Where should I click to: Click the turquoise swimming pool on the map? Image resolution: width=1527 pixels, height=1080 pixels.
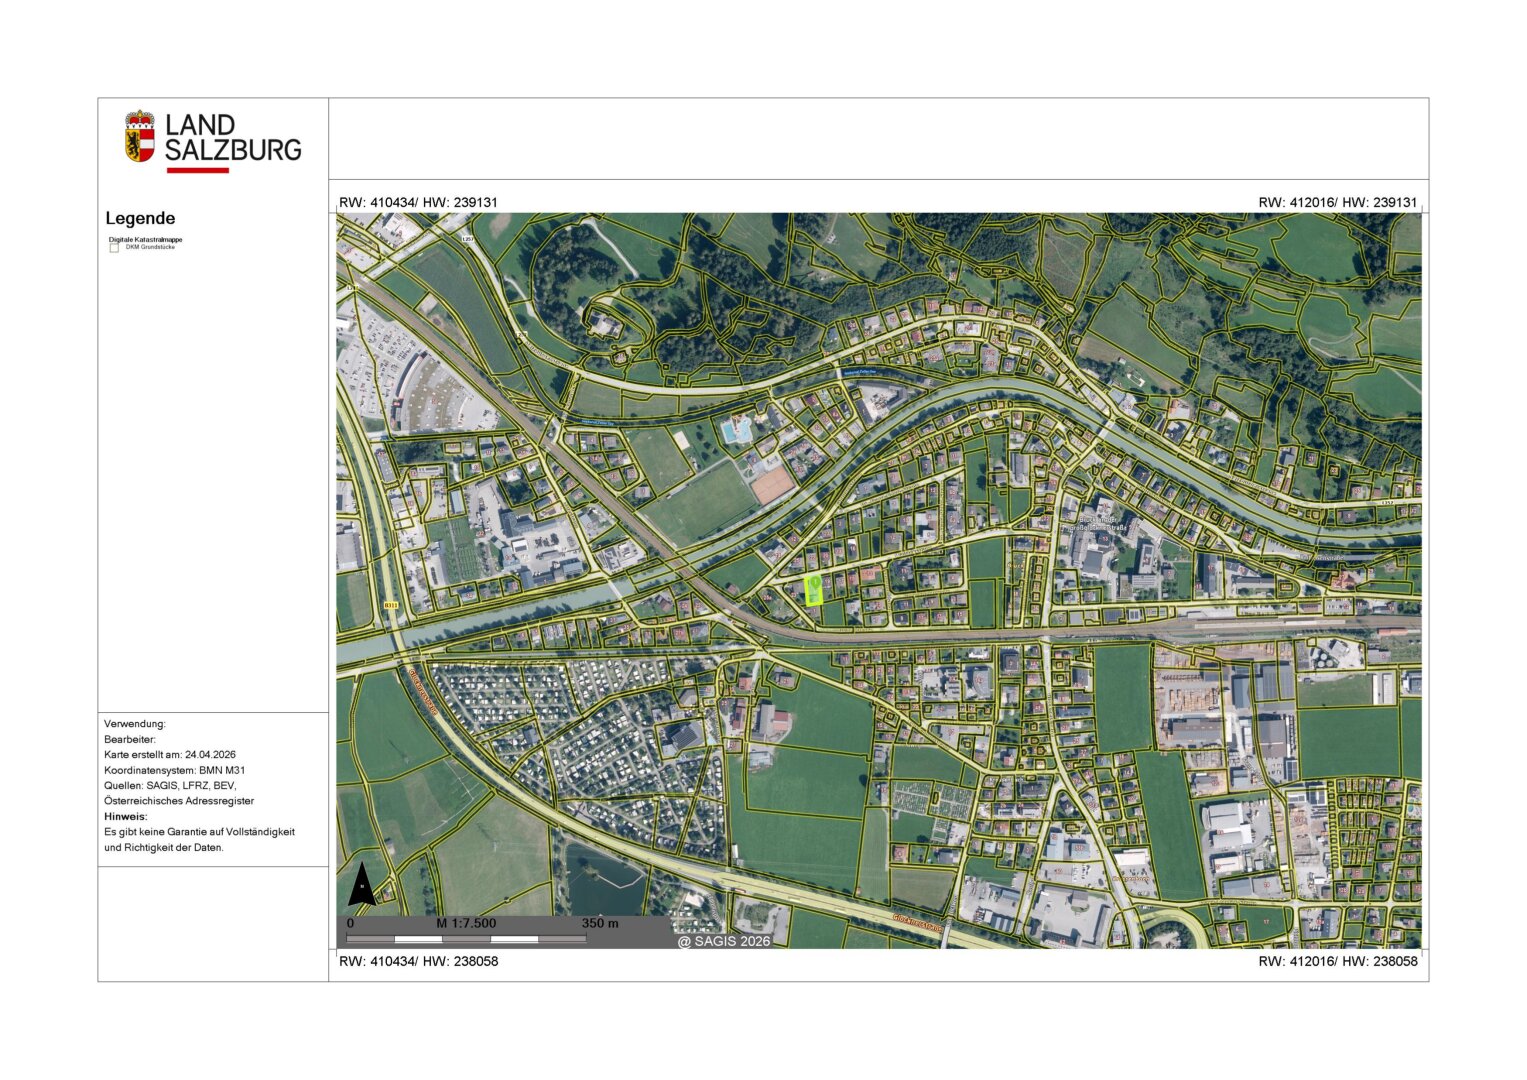coord(735,431)
